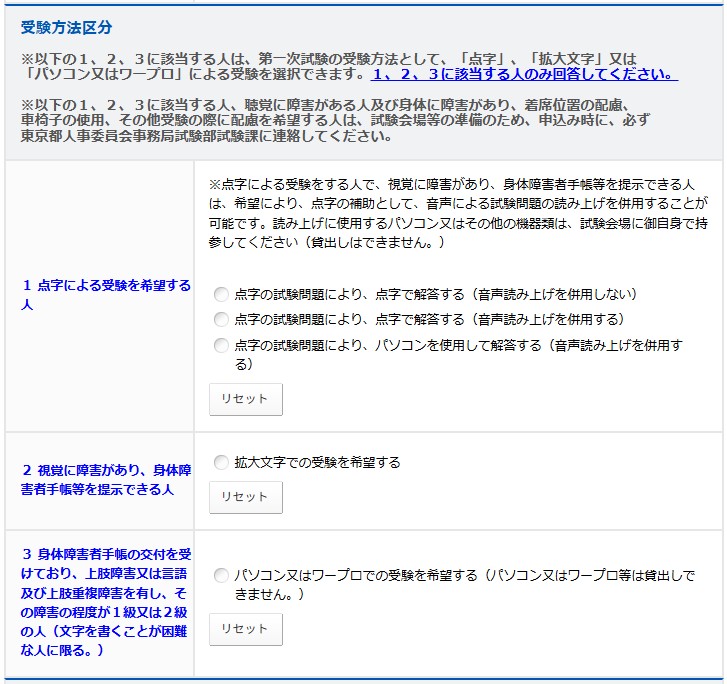Open the 1、2、3に該当する人のみ回答してください link
The height and width of the screenshot is (684, 727).
(x=524, y=75)
